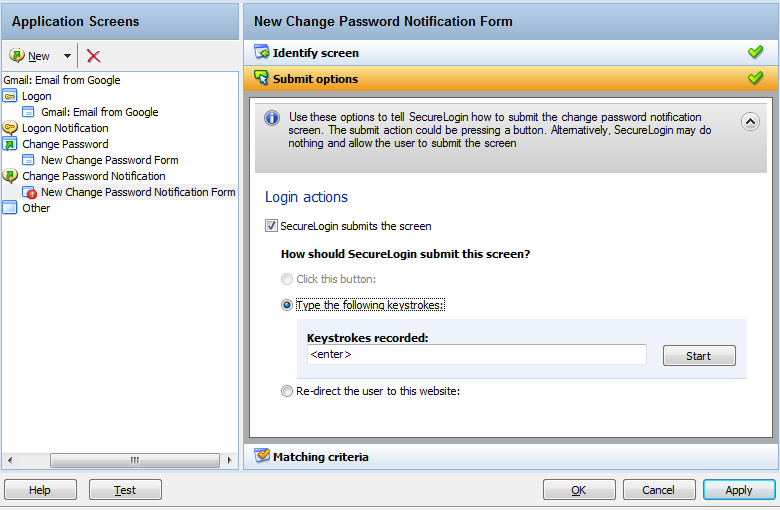Screen dimensions: 780x510
Task: Select Re-direct the user to this website
Action: tap(288, 391)
